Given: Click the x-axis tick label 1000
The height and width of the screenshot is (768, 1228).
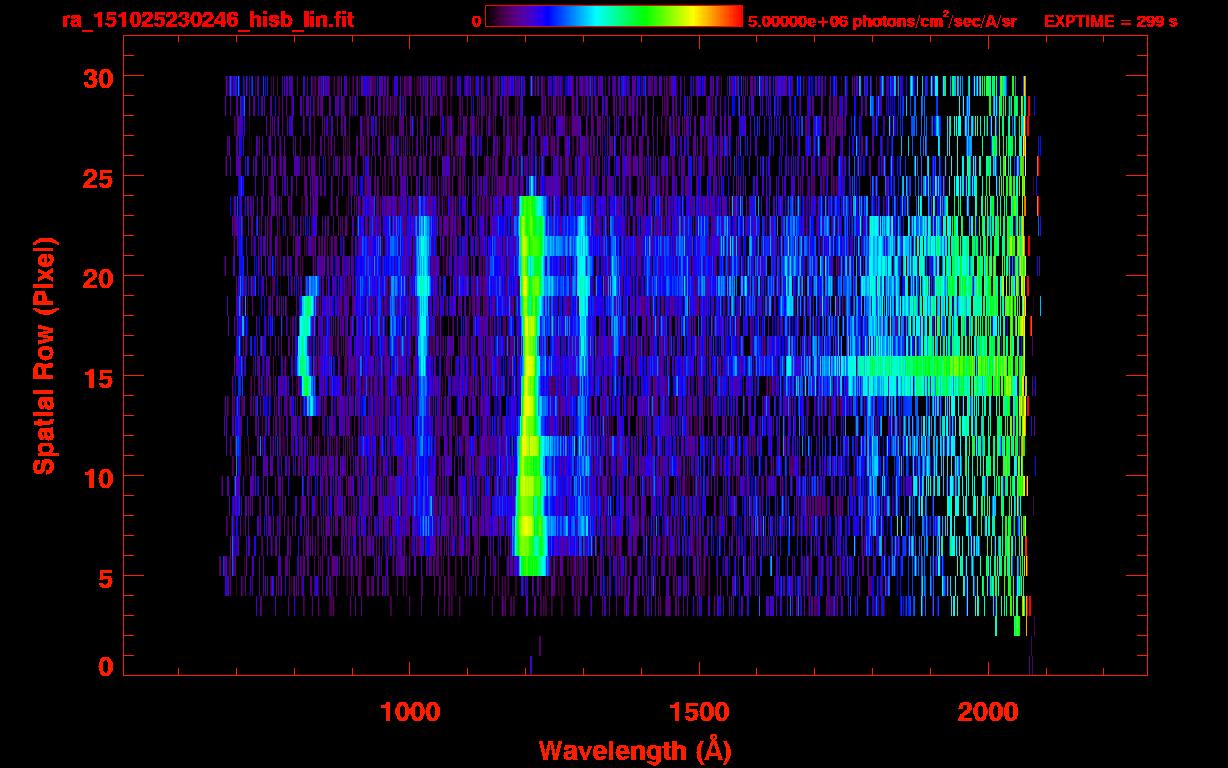Looking at the screenshot, I should (410, 711).
